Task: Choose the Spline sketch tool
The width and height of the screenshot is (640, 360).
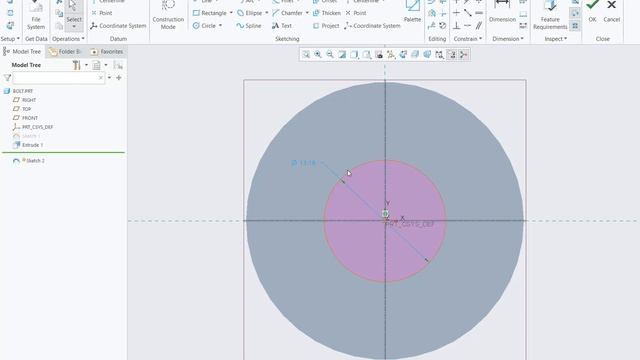Action: pyautogui.click(x=249, y=26)
